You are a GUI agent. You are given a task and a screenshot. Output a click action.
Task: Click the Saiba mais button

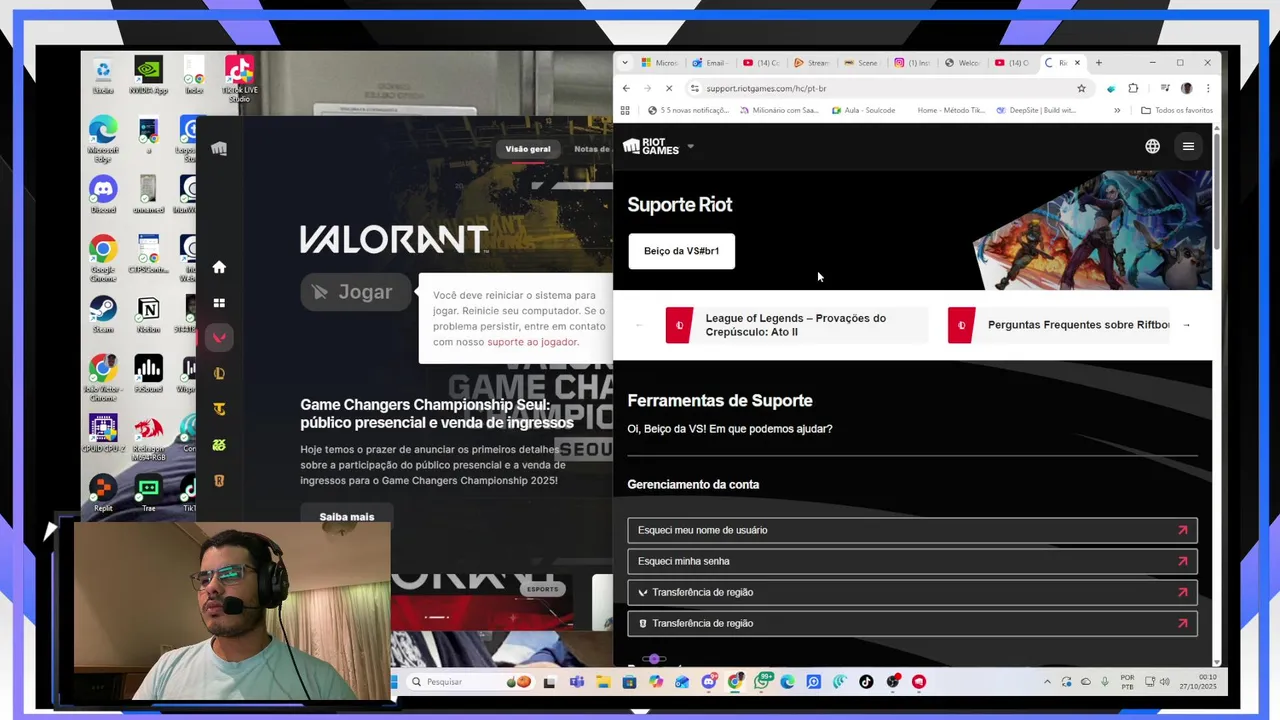[x=347, y=517]
